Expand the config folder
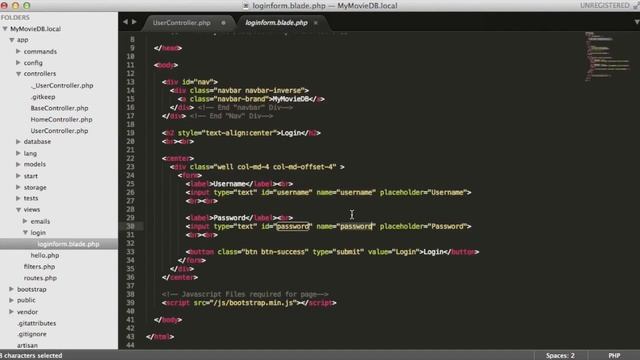The width and height of the screenshot is (640, 360). coord(18,63)
